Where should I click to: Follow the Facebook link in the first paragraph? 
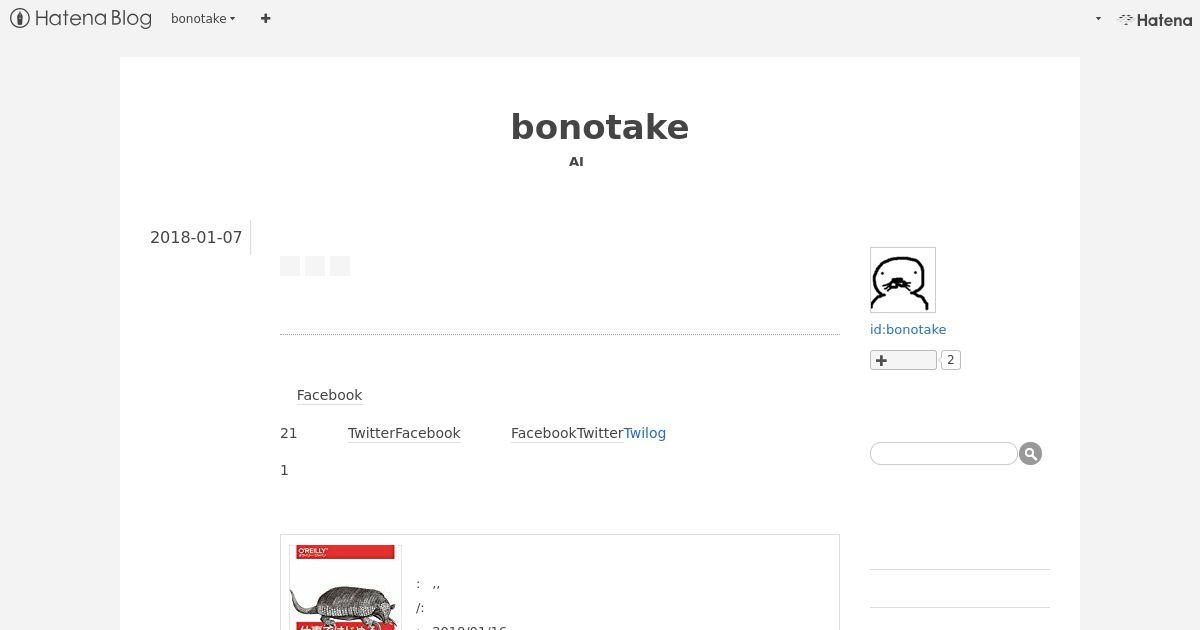(329, 395)
